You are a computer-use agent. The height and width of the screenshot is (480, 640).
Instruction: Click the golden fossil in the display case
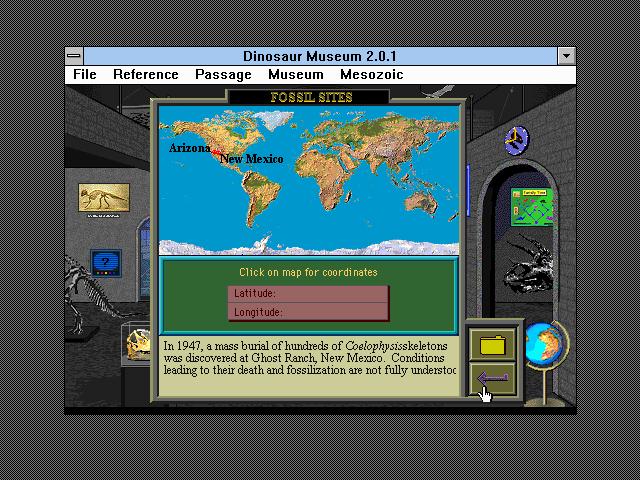(138, 345)
